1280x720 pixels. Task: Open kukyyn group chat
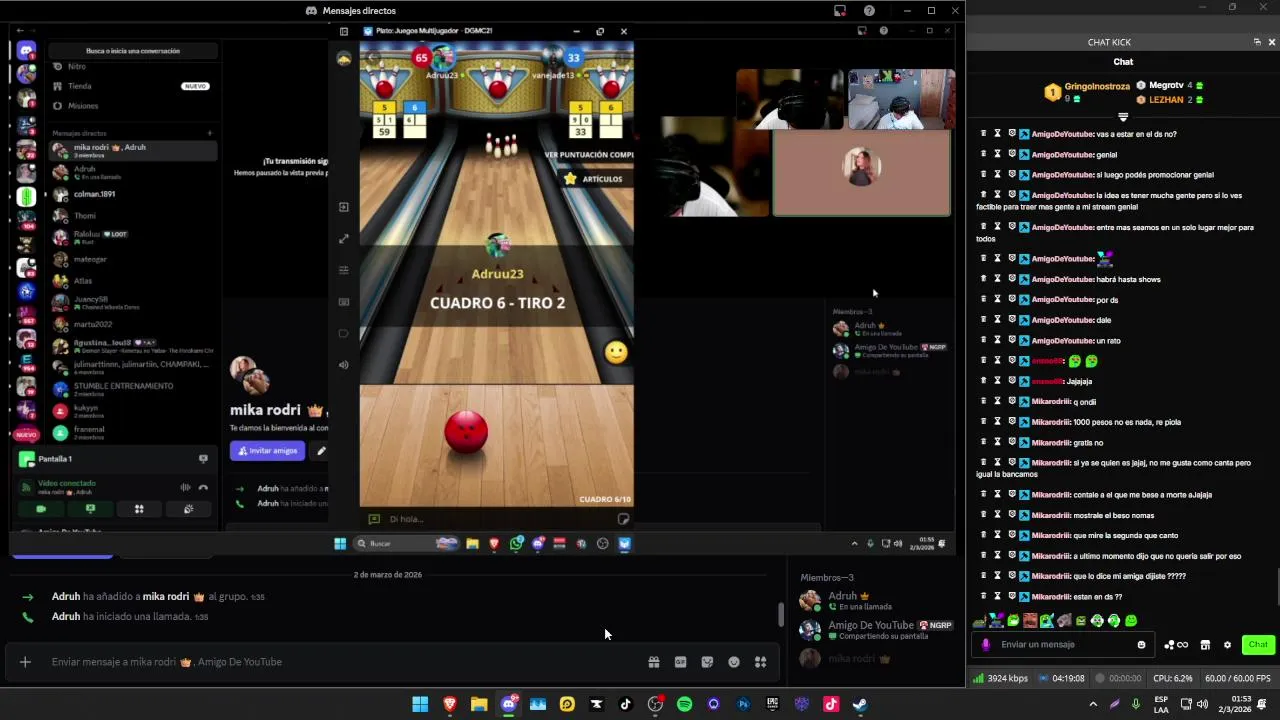point(133,411)
